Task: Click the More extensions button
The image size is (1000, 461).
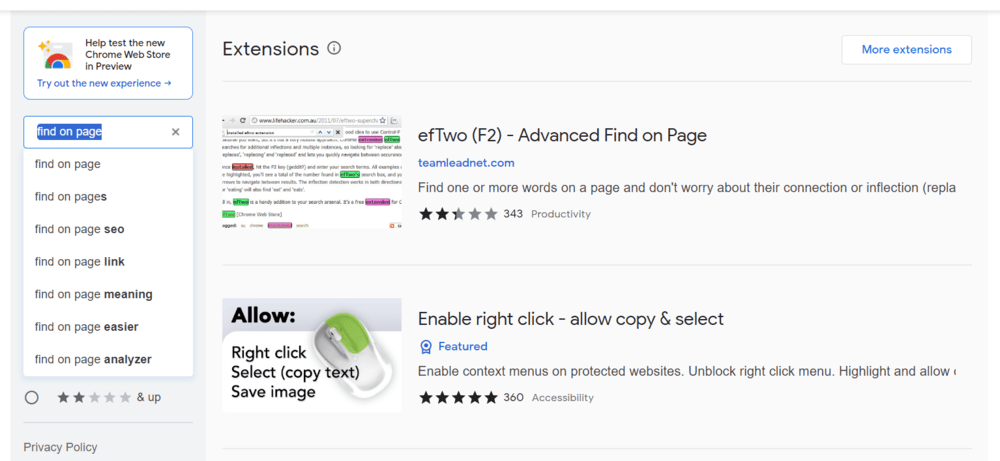Action: [906, 49]
